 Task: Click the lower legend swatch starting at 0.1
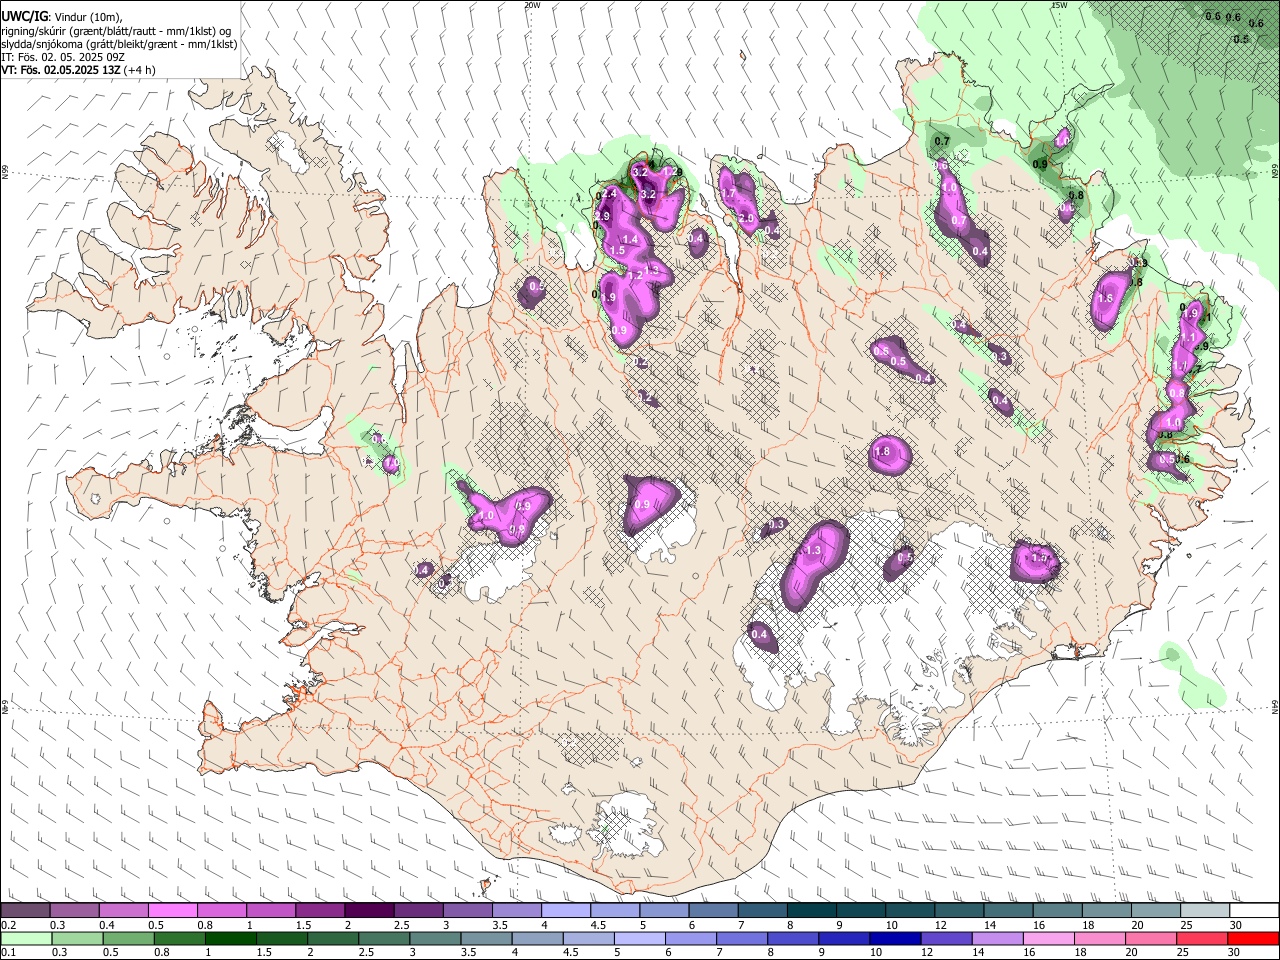click(x=26, y=939)
